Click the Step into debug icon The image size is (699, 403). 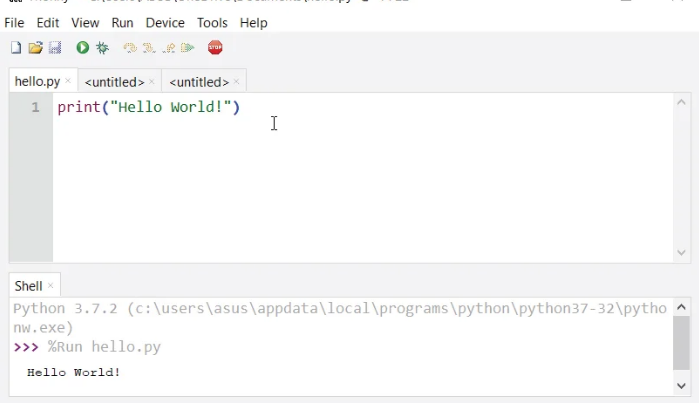149,48
